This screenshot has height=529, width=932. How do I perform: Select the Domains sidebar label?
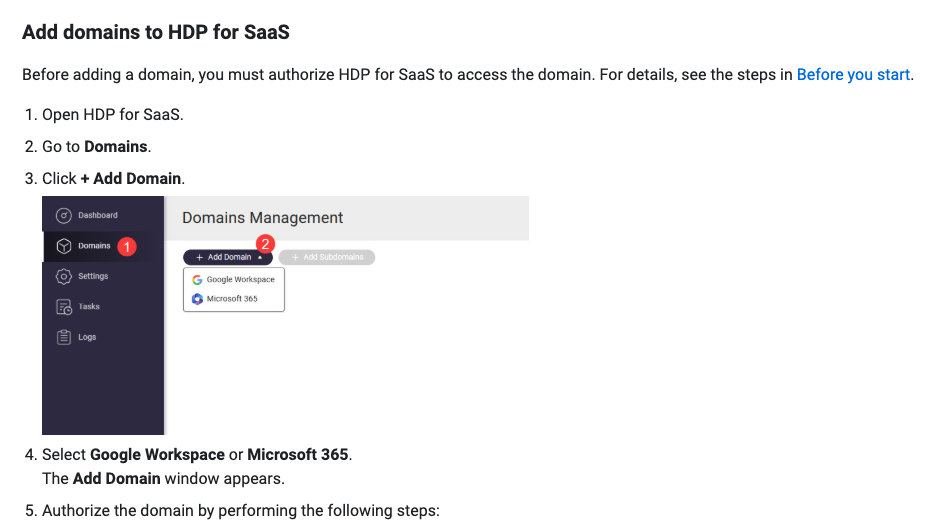[94, 246]
